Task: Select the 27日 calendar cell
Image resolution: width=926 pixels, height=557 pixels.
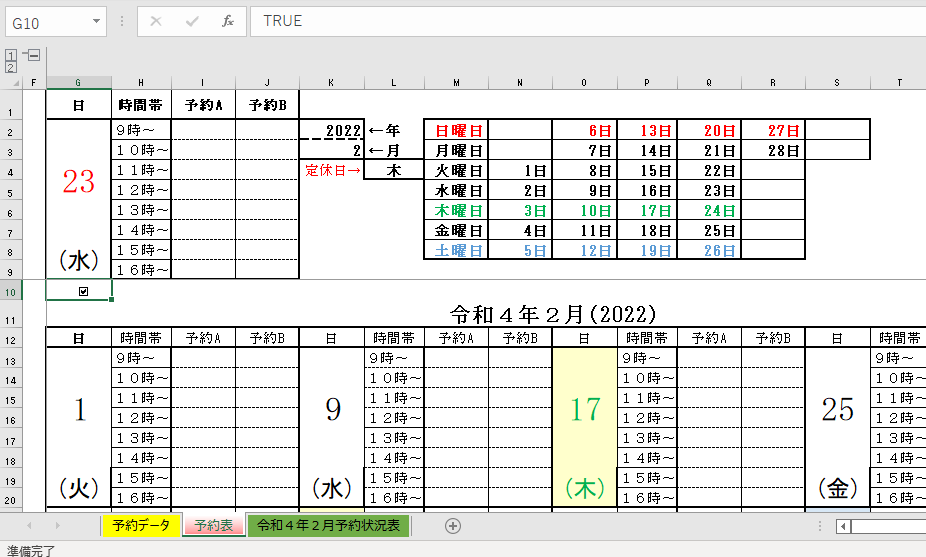Action: point(773,130)
